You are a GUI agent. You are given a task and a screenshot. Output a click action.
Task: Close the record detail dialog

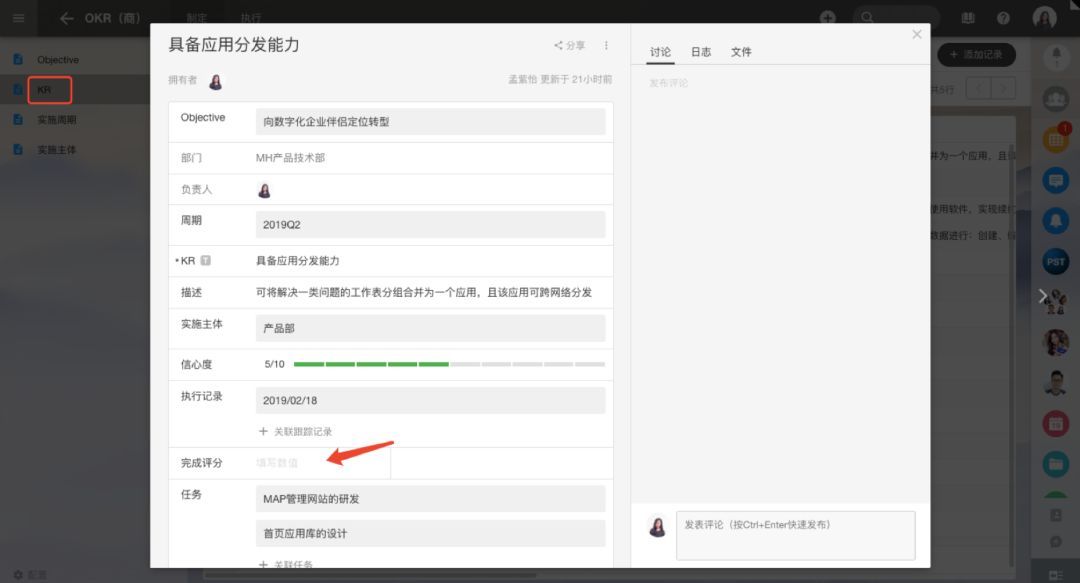917,34
